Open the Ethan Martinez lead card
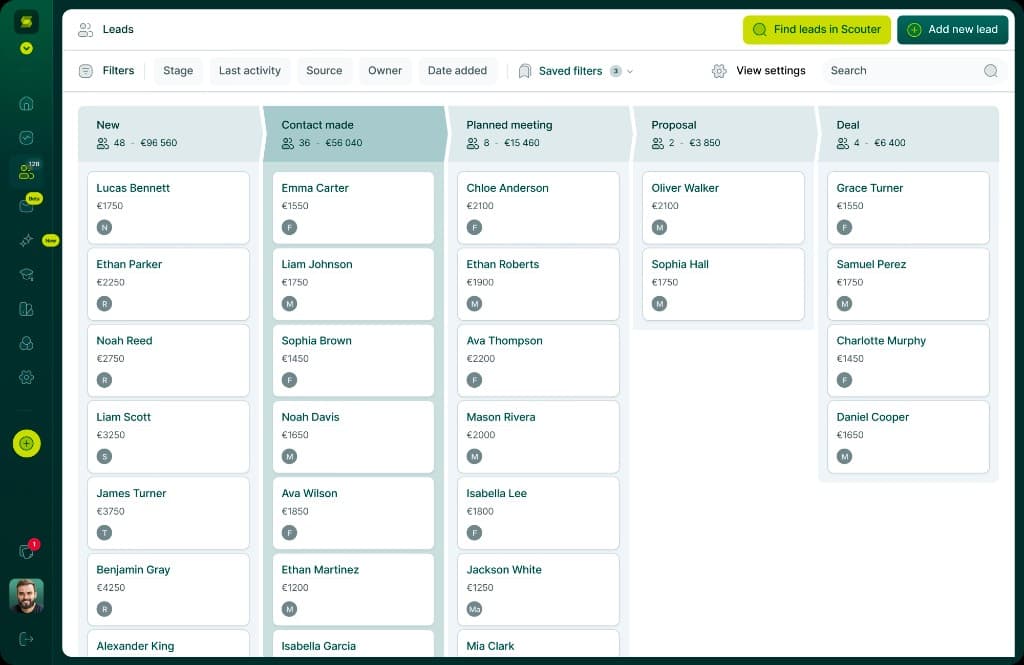The image size is (1024, 665). (x=353, y=590)
